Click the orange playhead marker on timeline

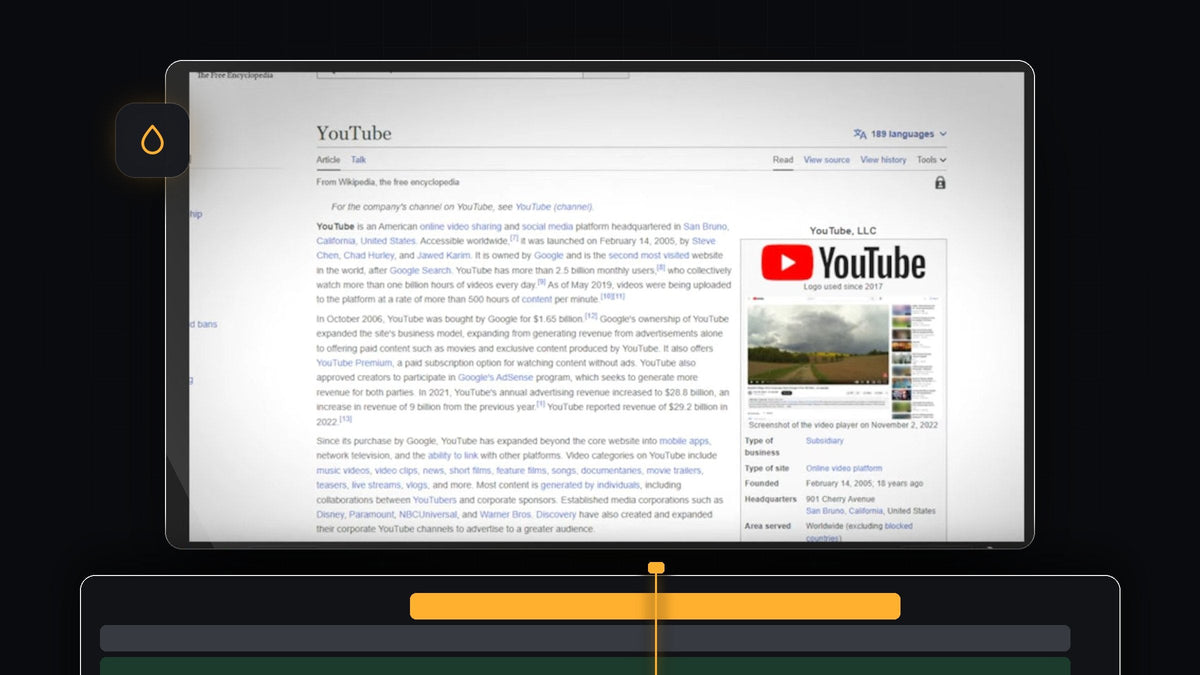tap(656, 568)
